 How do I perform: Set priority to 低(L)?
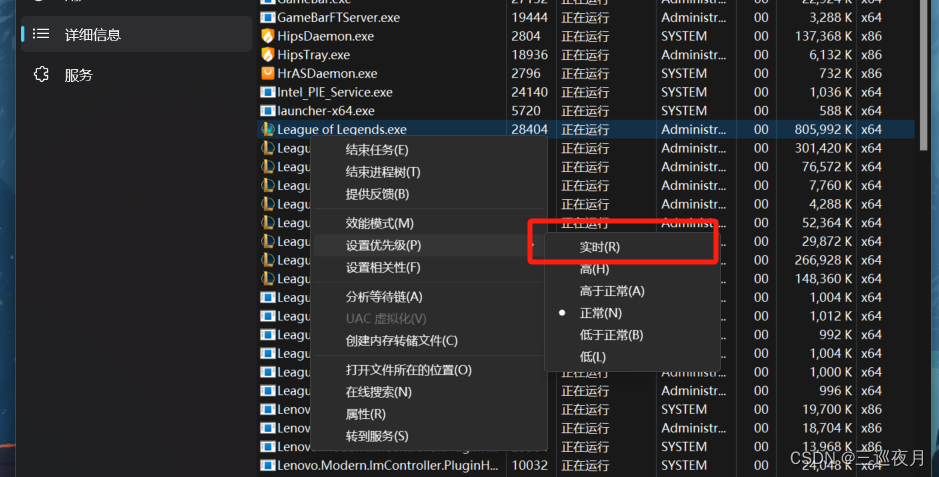click(631, 357)
